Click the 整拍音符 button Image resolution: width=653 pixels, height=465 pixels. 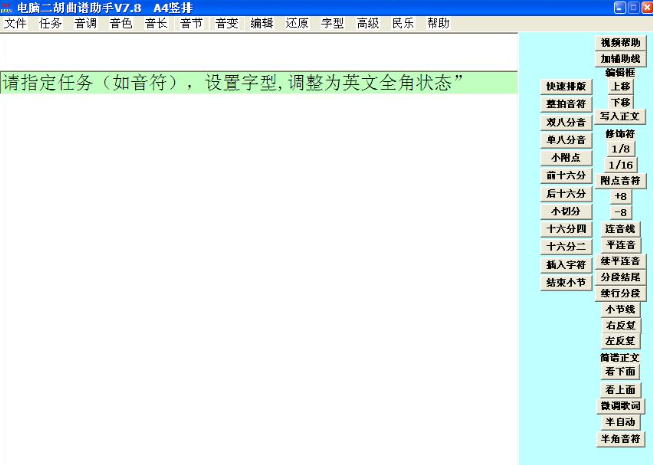pos(566,104)
